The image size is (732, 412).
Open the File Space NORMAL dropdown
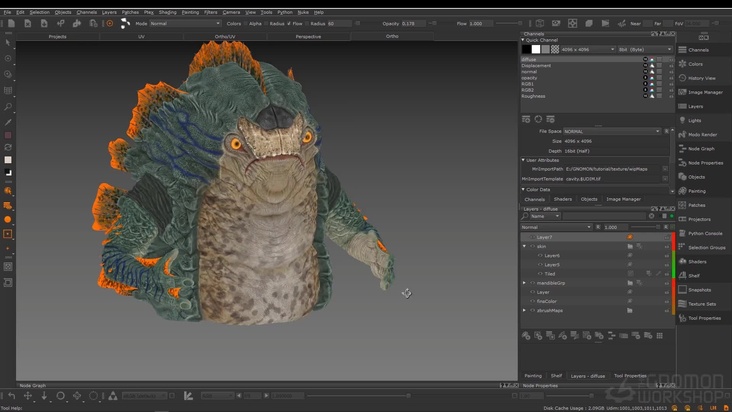[612, 132]
